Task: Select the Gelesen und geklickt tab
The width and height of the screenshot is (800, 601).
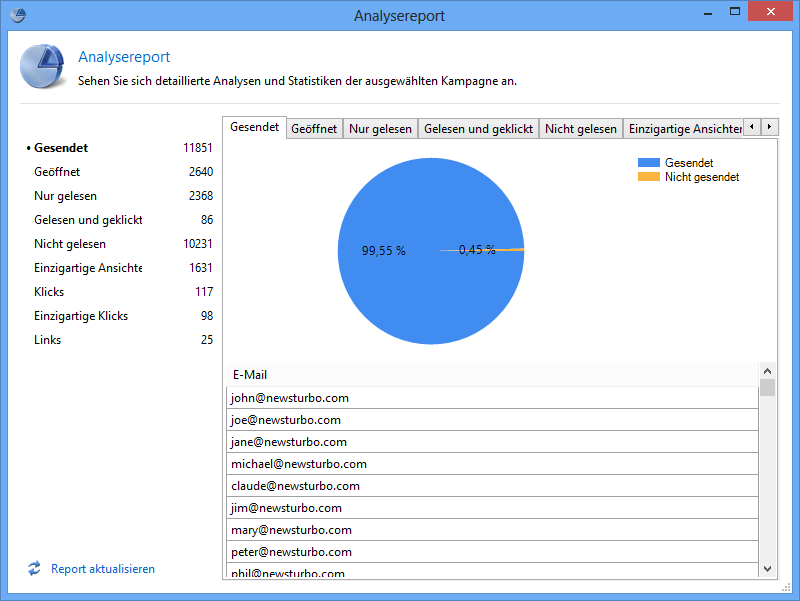Action: click(x=478, y=129)
